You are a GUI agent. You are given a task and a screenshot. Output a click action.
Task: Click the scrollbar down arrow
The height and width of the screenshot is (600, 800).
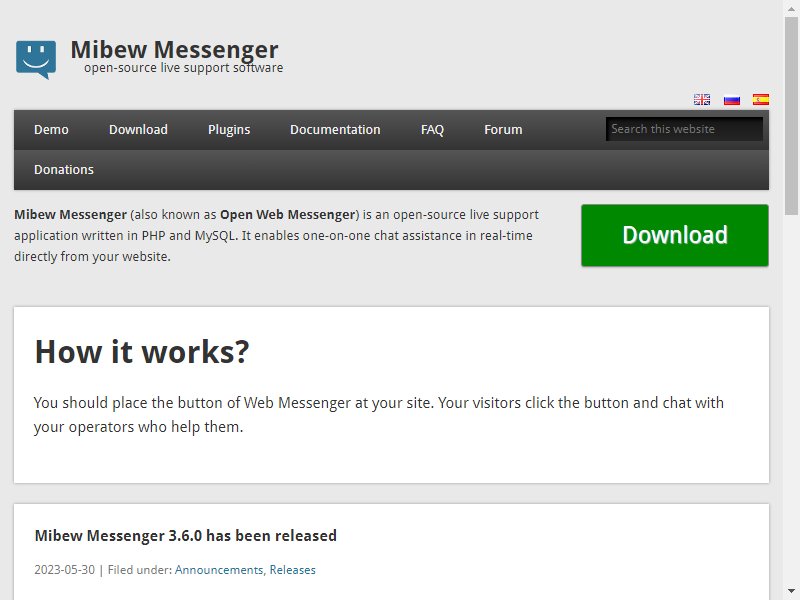[x=791, y=592]
